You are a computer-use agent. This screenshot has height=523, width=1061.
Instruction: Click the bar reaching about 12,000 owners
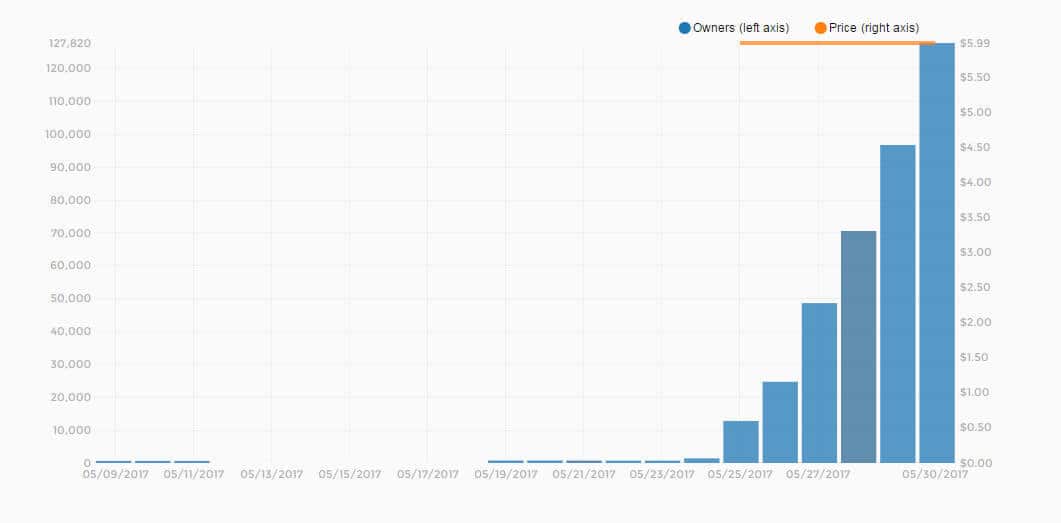740,442
